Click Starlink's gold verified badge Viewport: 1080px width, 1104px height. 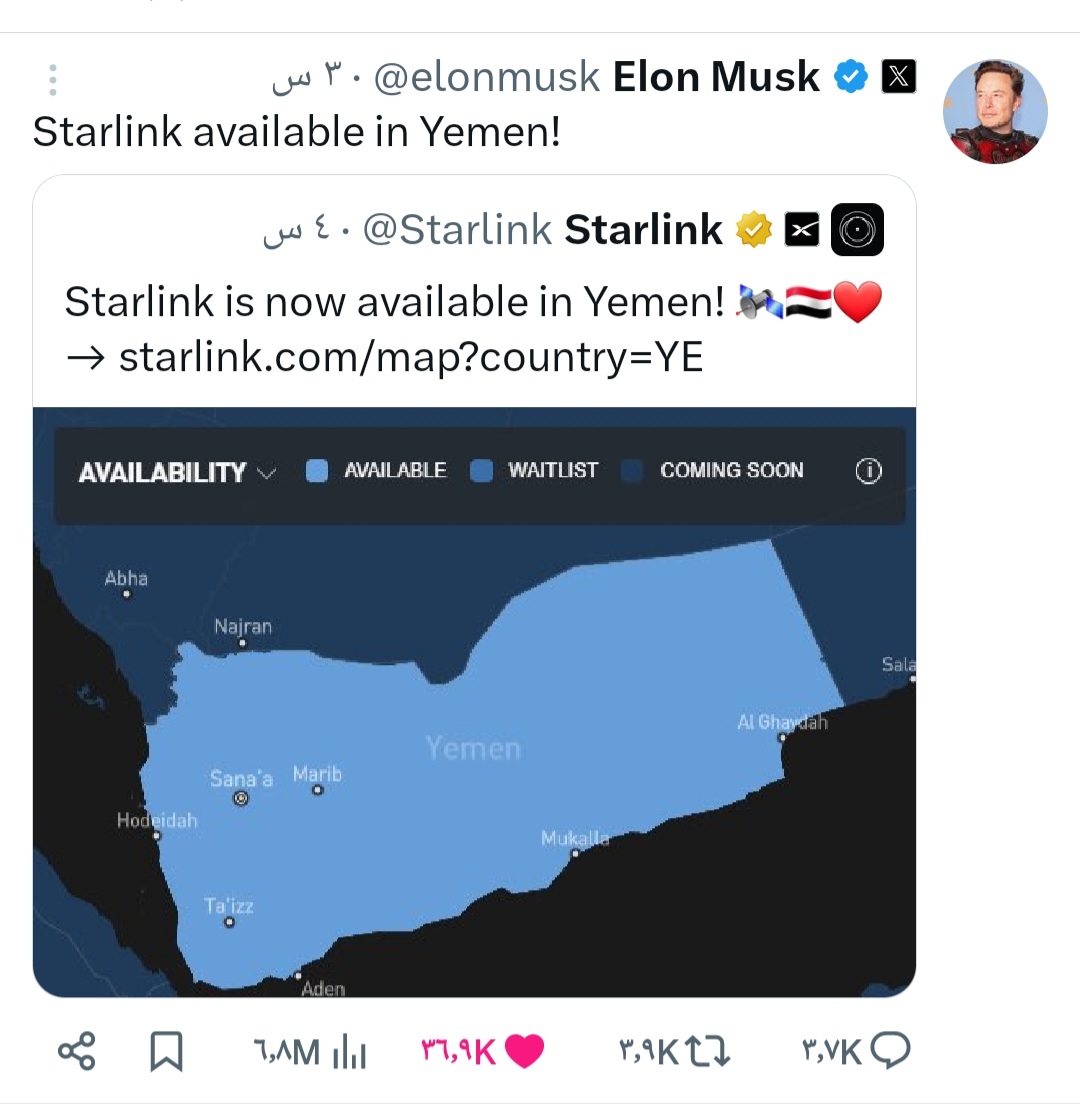(x=754, y=230)
